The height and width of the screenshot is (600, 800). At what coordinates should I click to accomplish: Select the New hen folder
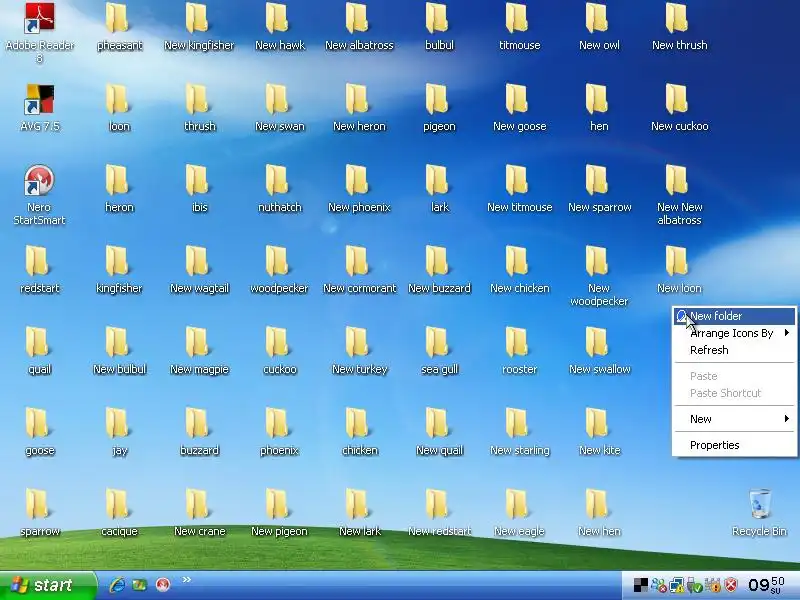coord(599,513)
